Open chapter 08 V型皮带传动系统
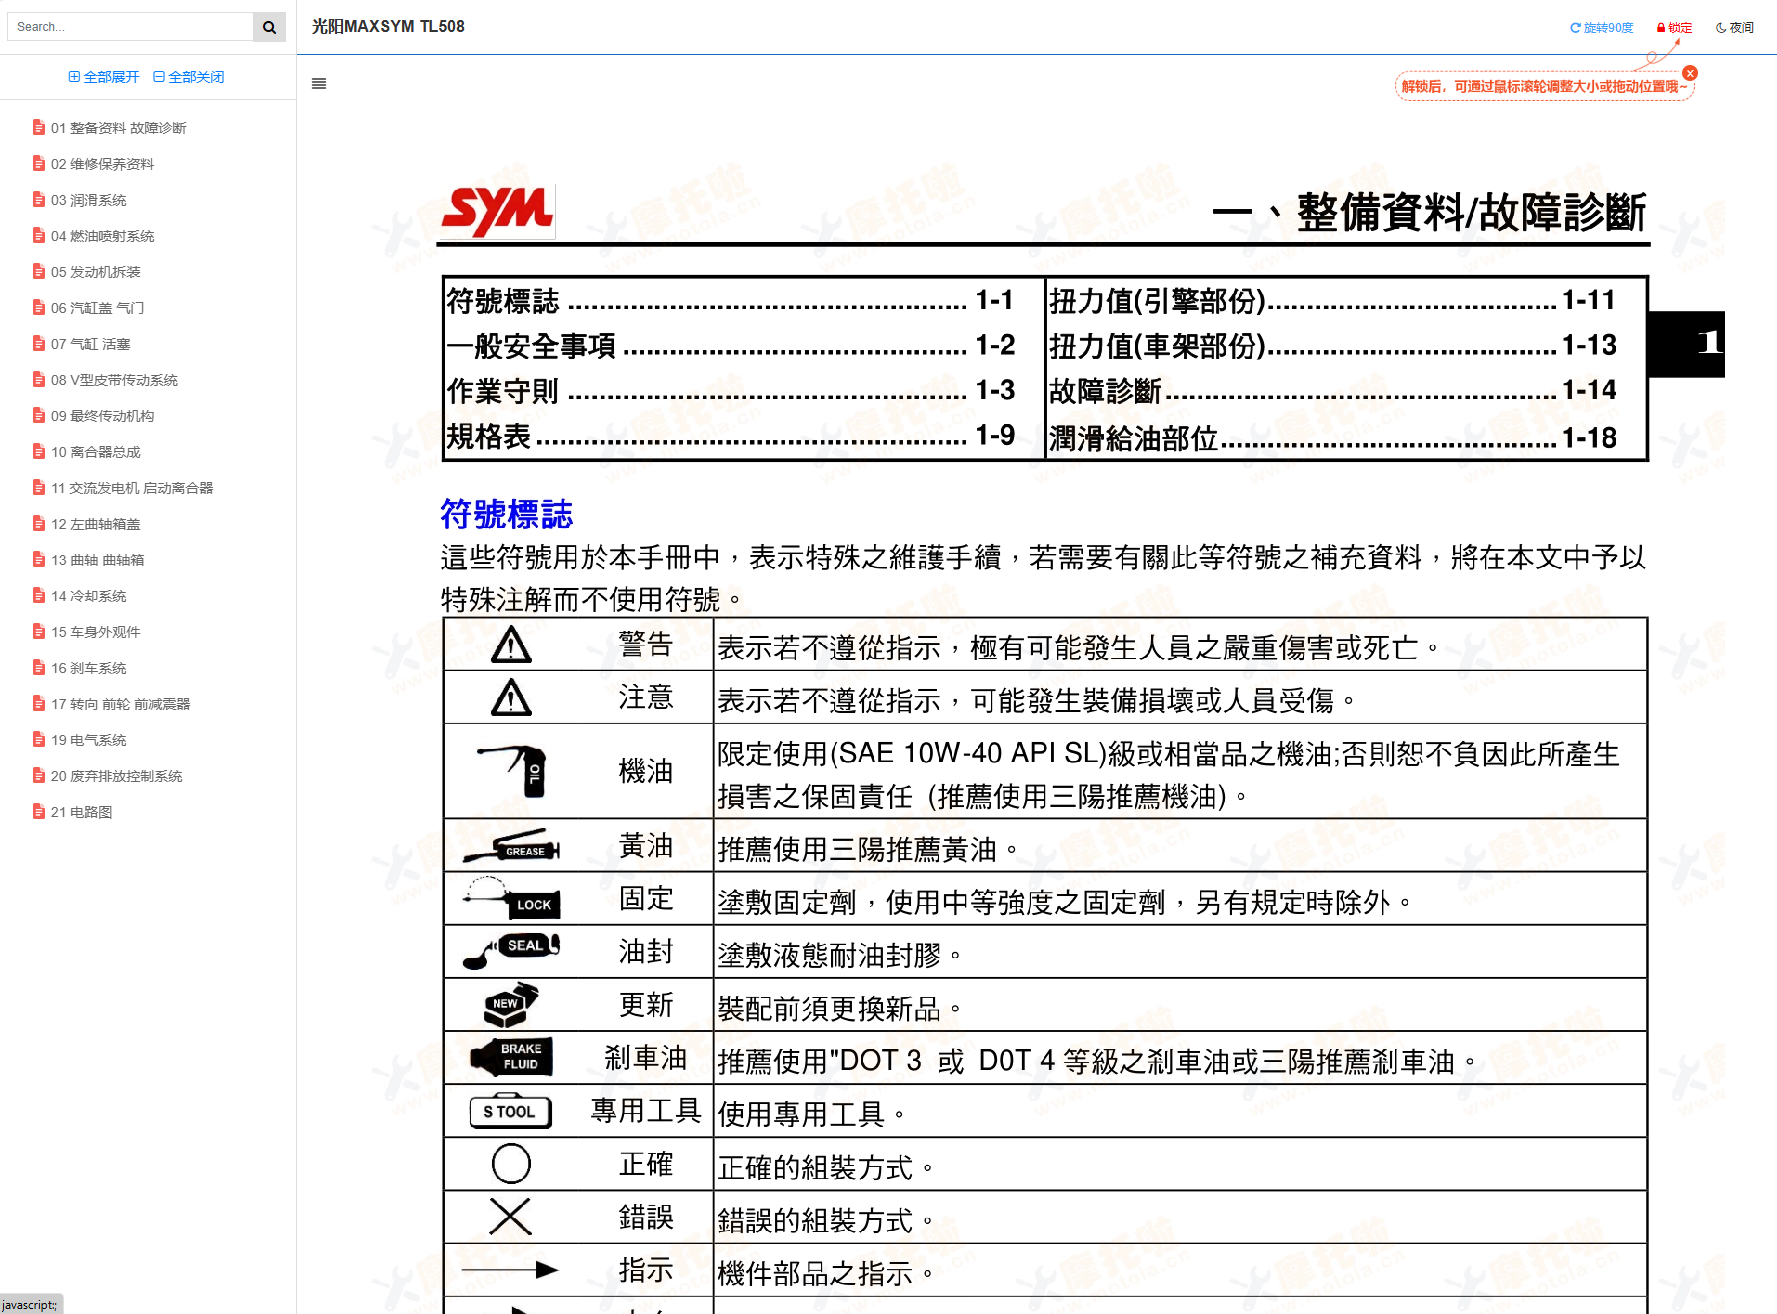This screenshot has width=1777, height=1314. [115, 380]
